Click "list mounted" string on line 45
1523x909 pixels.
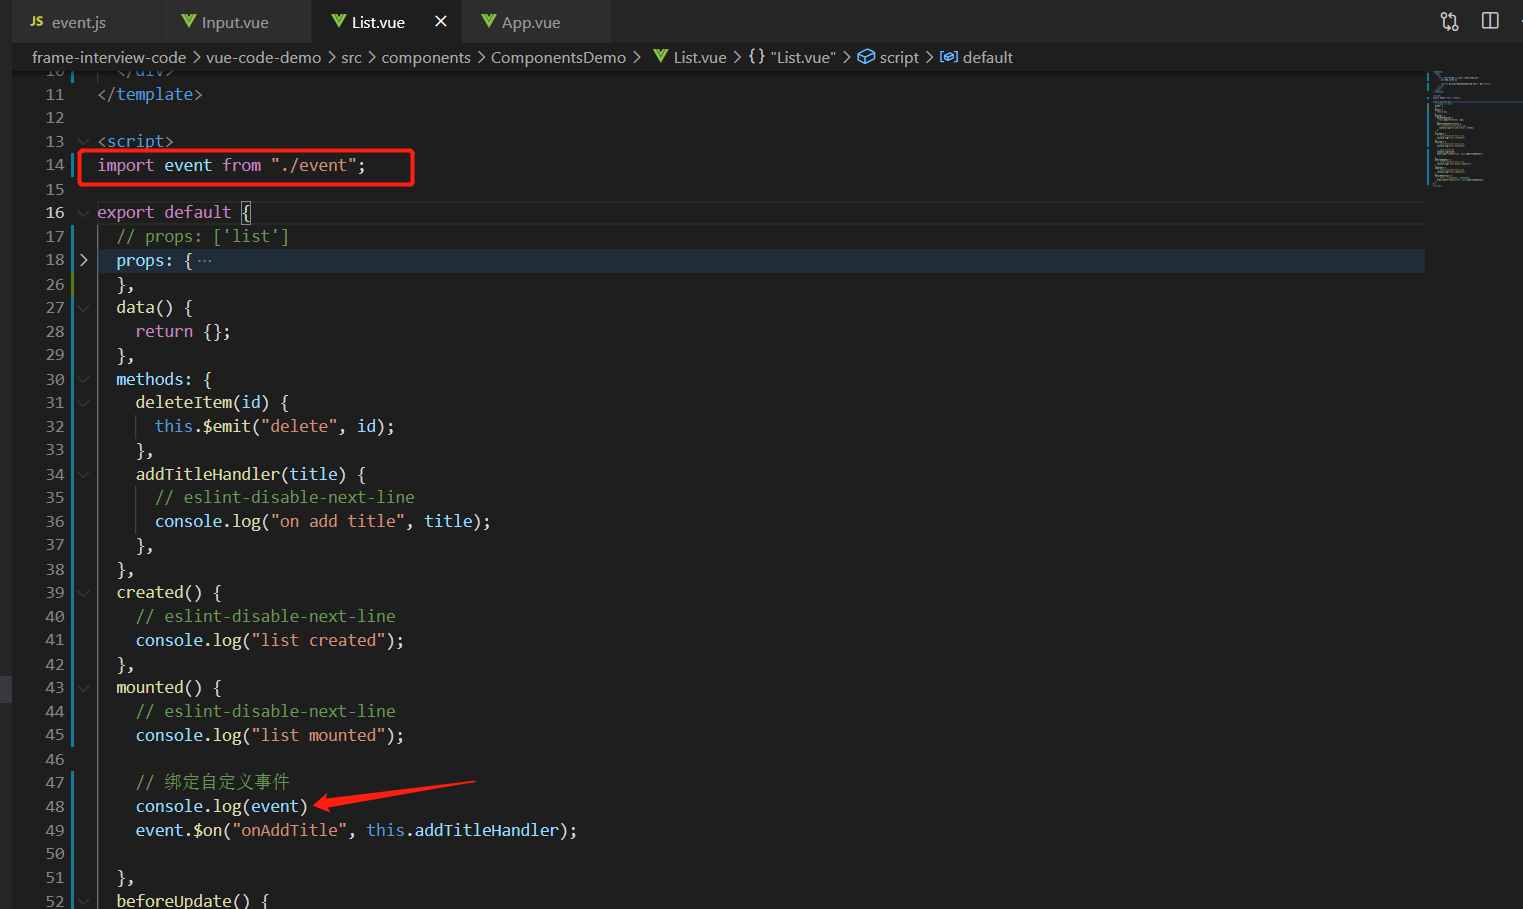pos(319,735)
